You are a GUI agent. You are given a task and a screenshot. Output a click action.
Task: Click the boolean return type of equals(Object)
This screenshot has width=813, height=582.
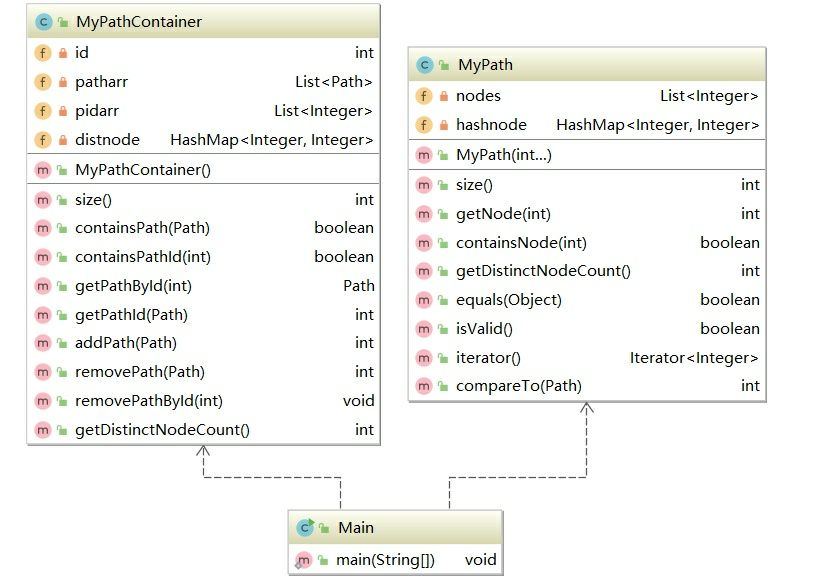[x=730, y=300]
